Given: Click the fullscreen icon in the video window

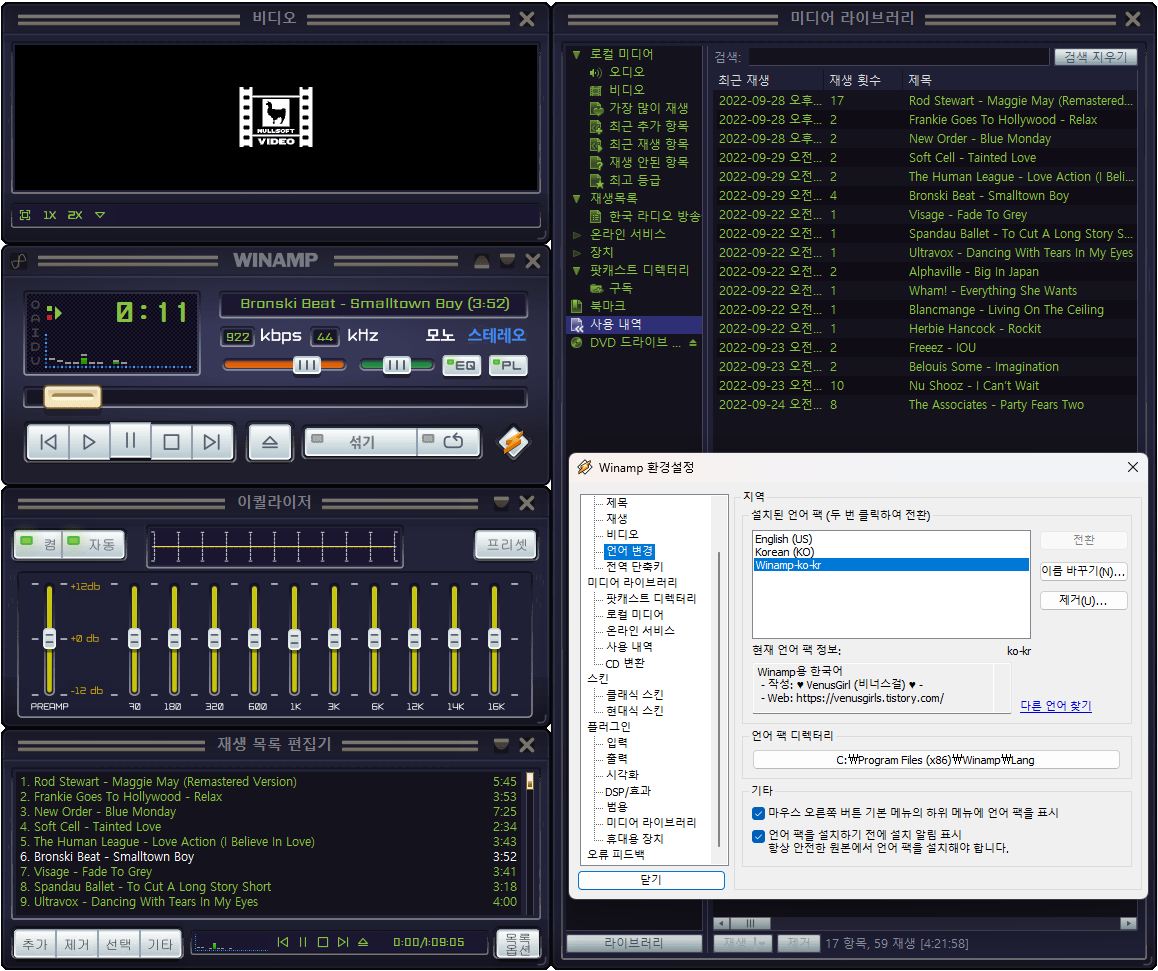Looking at the screenshot, I should tap(24, 214).
